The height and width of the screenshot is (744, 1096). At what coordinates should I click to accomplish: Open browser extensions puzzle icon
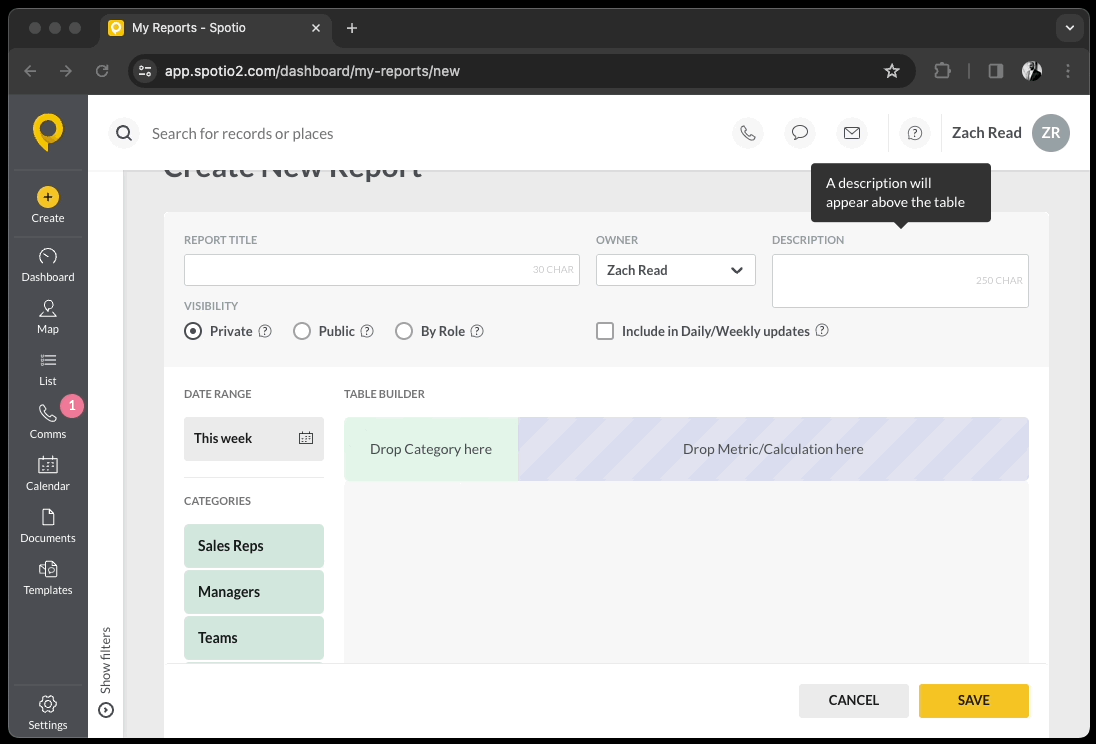point(942,71)
